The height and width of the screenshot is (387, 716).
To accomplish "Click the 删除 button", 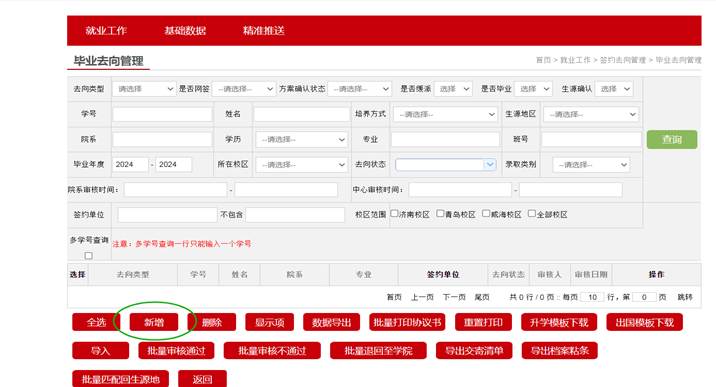I will [211, 322].
